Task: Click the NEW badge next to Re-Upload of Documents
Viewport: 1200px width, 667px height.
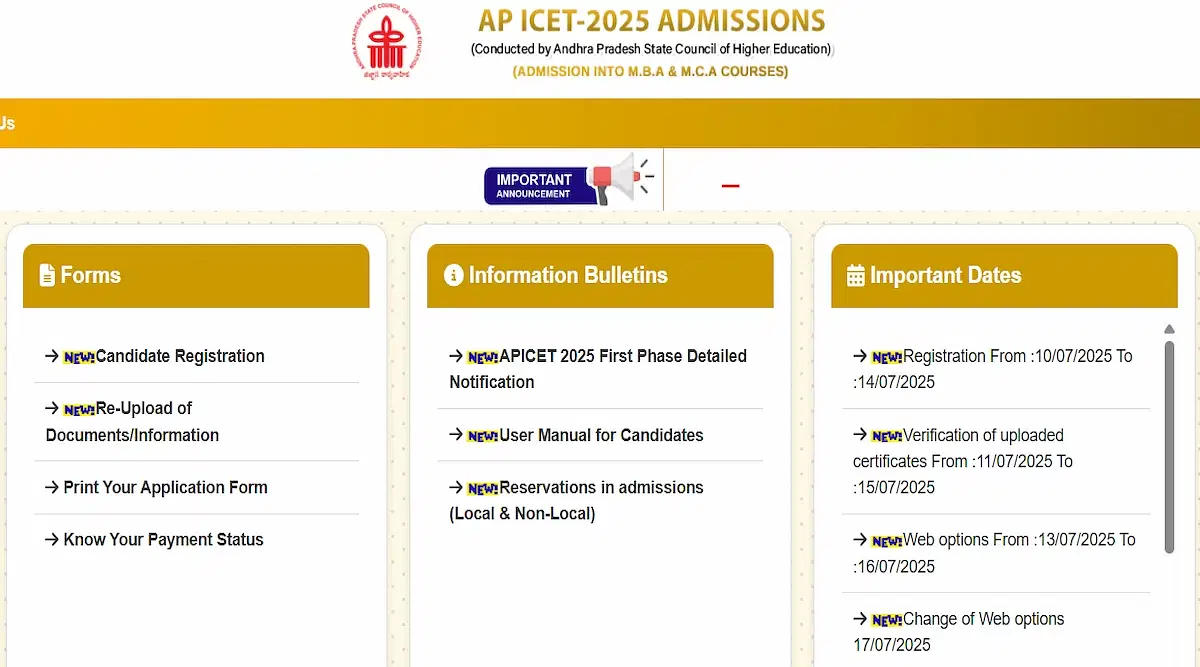Action: [x=79, y=409]
